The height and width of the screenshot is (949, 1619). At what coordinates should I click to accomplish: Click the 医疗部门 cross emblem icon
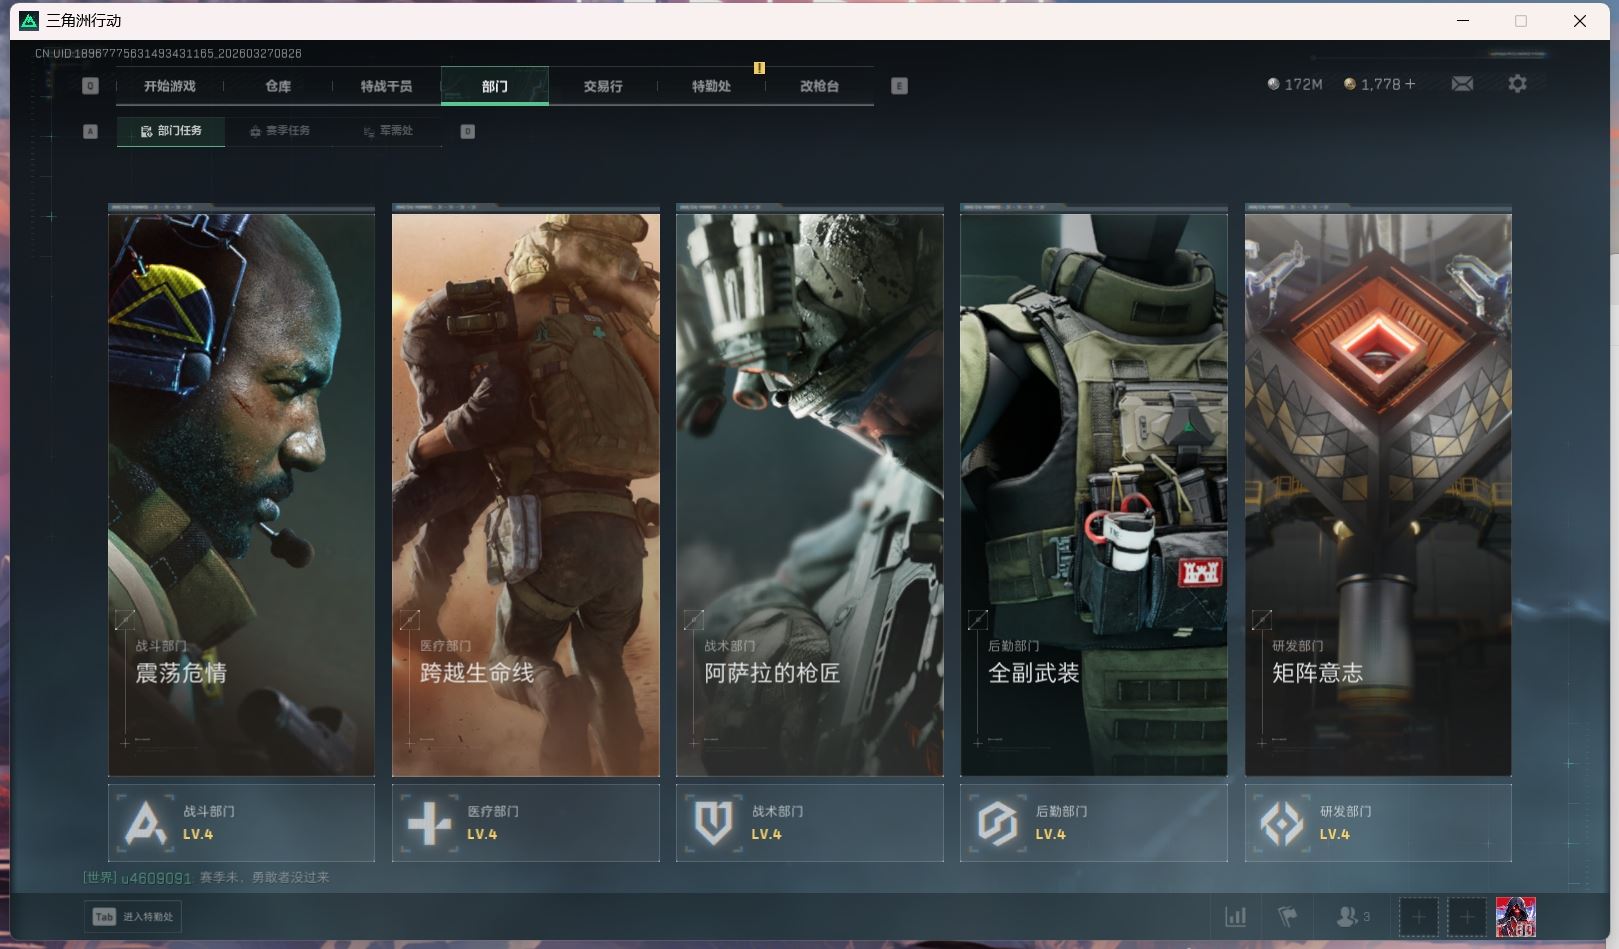[x=430, y=823]
